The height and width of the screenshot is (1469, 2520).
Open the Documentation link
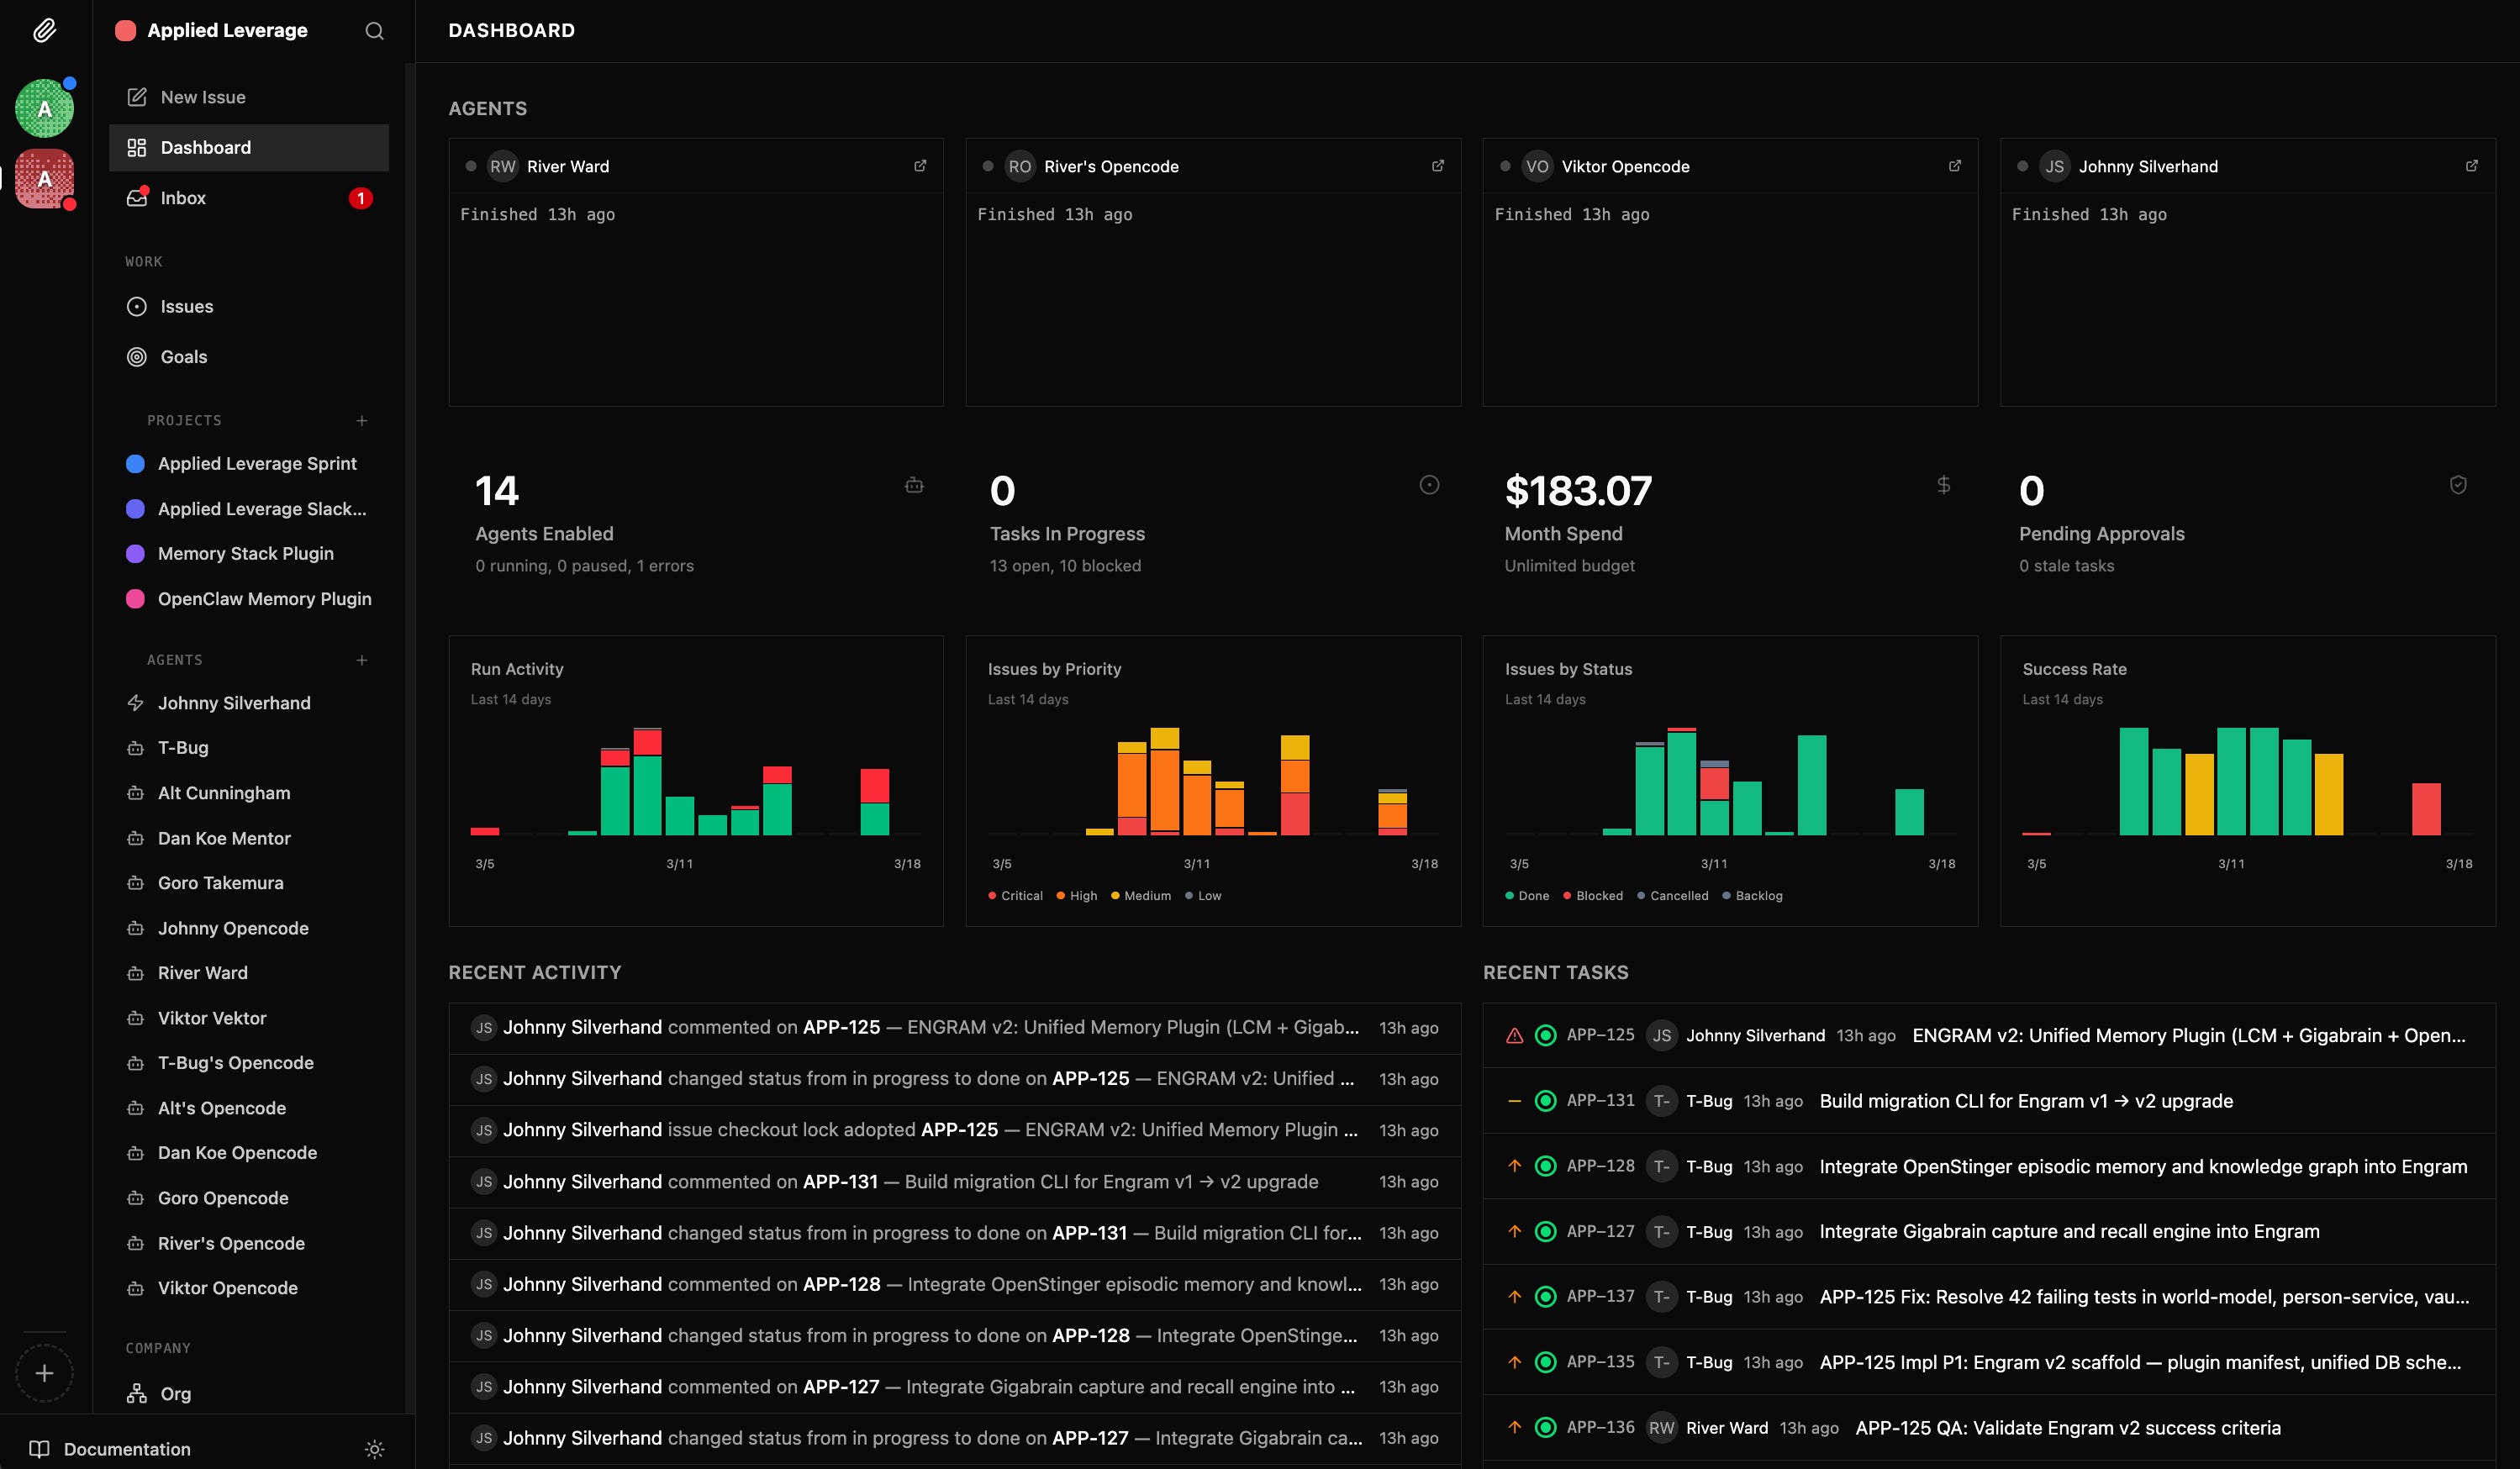(127, 1449)
